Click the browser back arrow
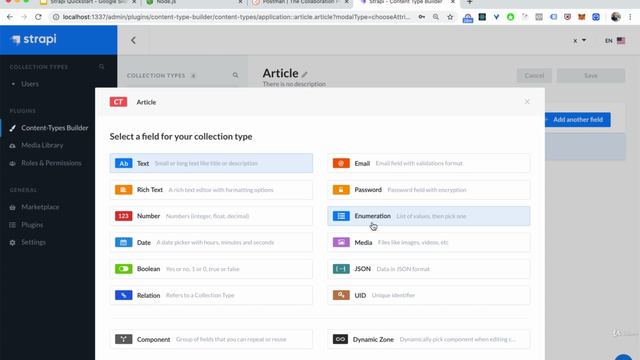Viewport: 640px width, 360px height. 10,17
